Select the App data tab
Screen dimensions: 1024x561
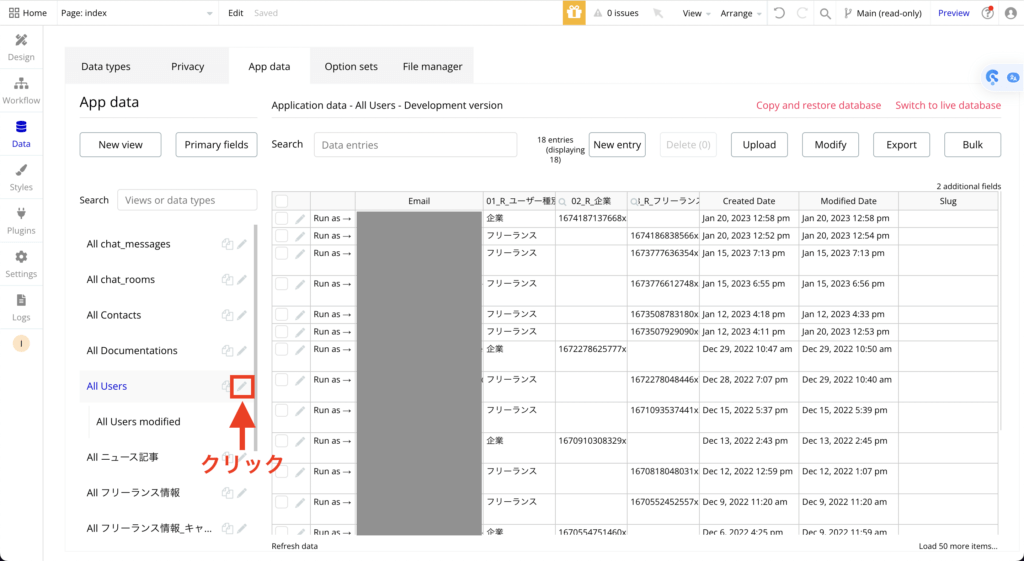click(x=269, y=66)
